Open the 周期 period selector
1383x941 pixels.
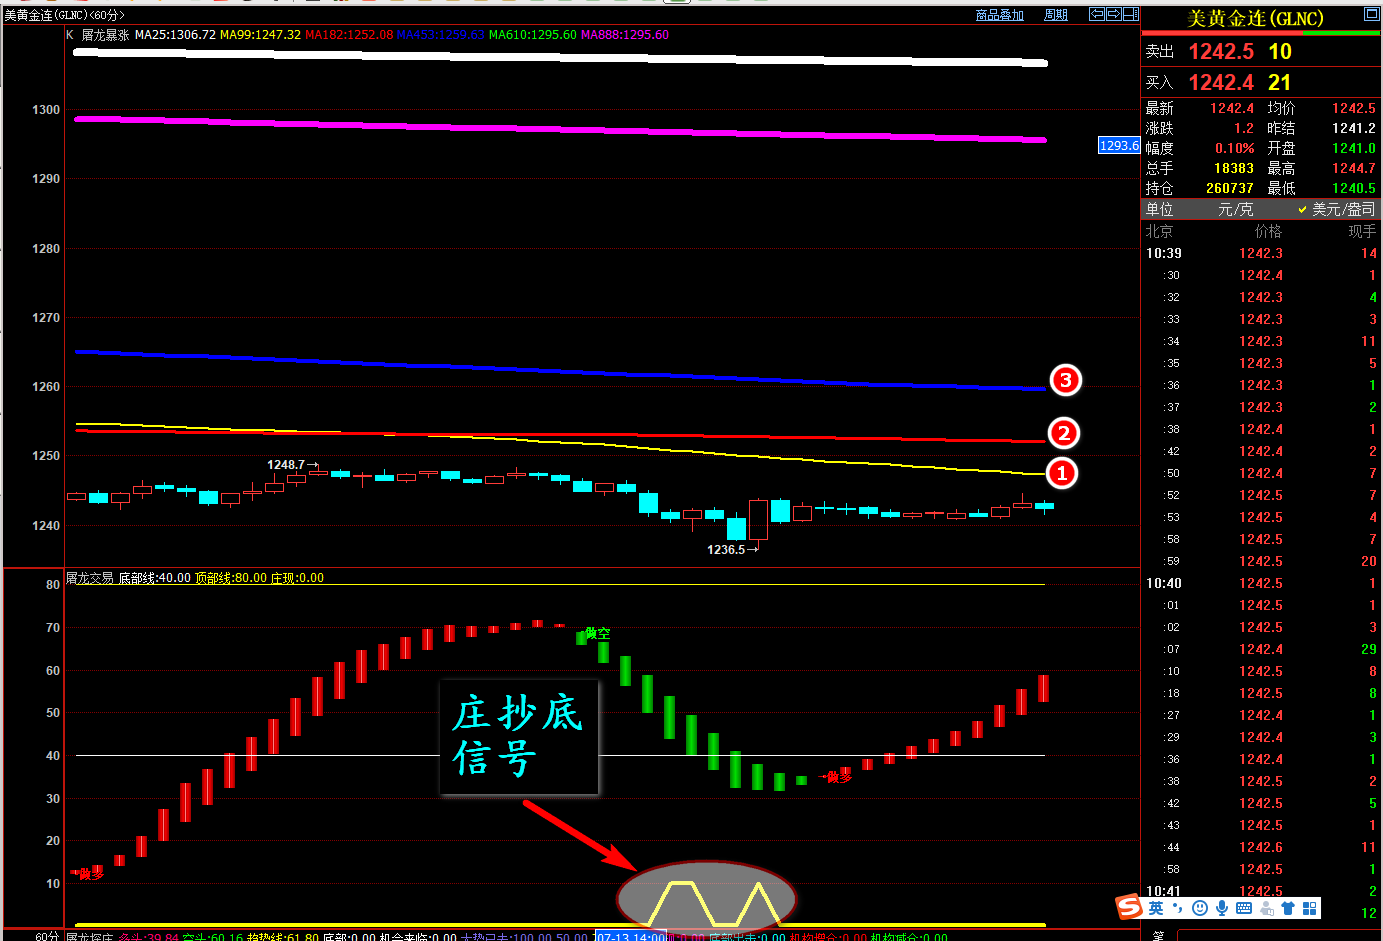click(x=1055, y=15)
